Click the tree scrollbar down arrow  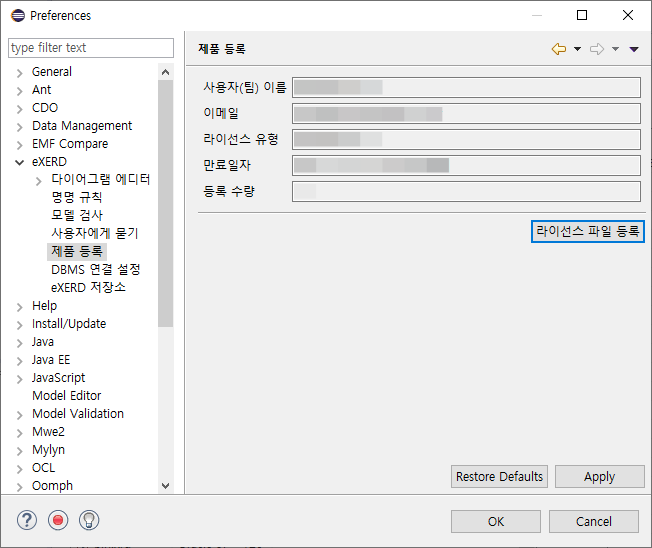tap(165, 486)
